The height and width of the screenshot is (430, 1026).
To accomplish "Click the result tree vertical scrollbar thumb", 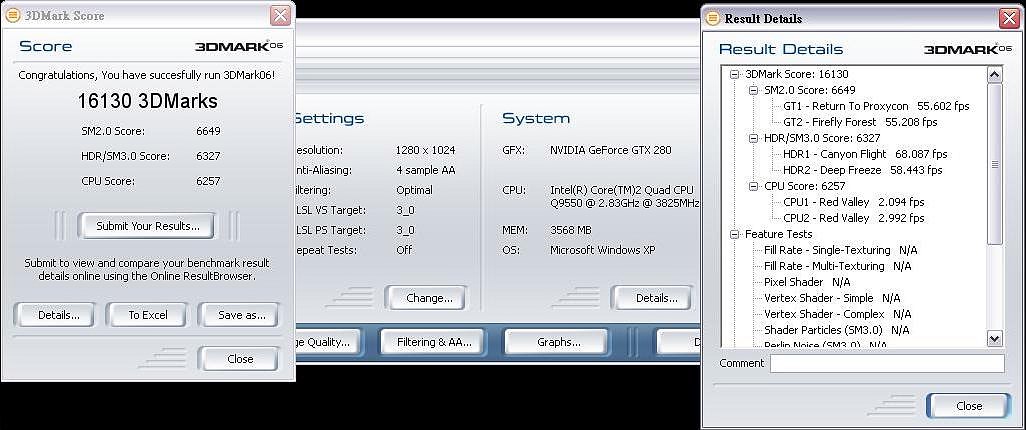I will 995,164.
